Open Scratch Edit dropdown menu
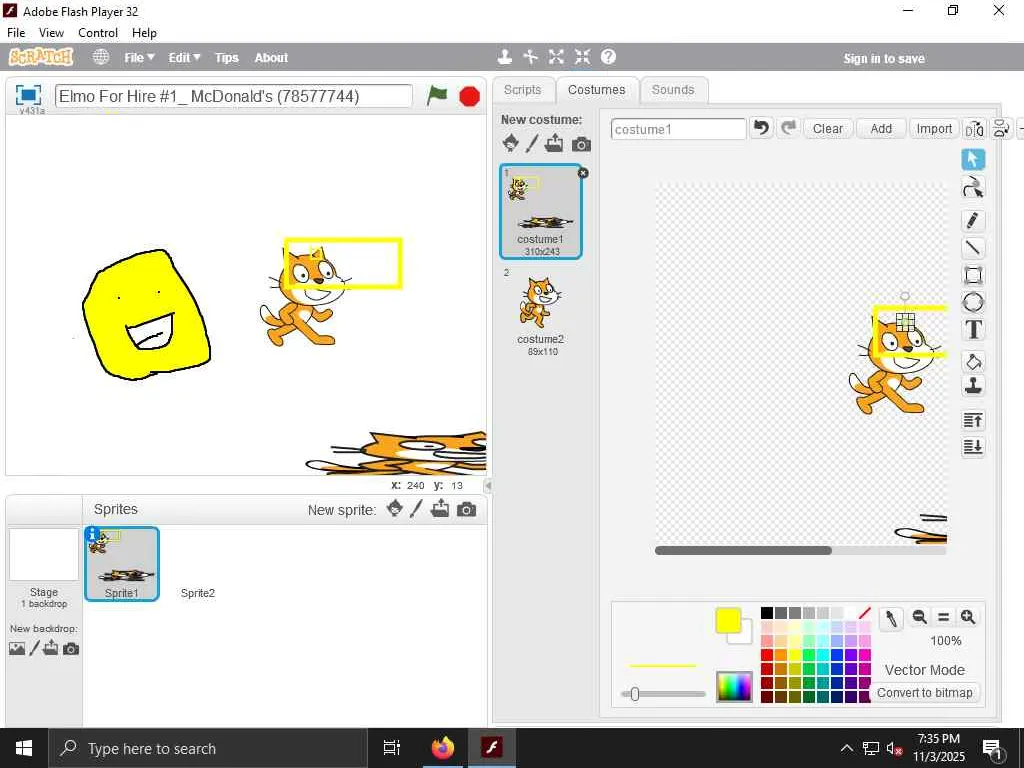 (184, 57)
